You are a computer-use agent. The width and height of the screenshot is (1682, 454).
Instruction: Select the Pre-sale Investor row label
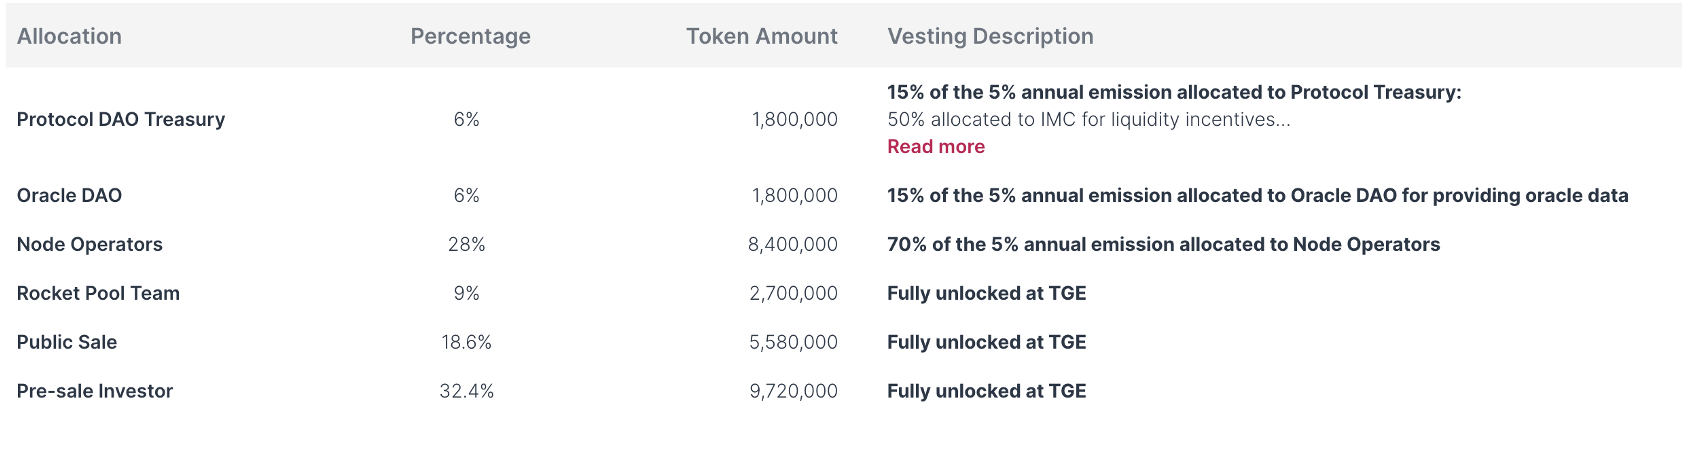coord(95,392)
